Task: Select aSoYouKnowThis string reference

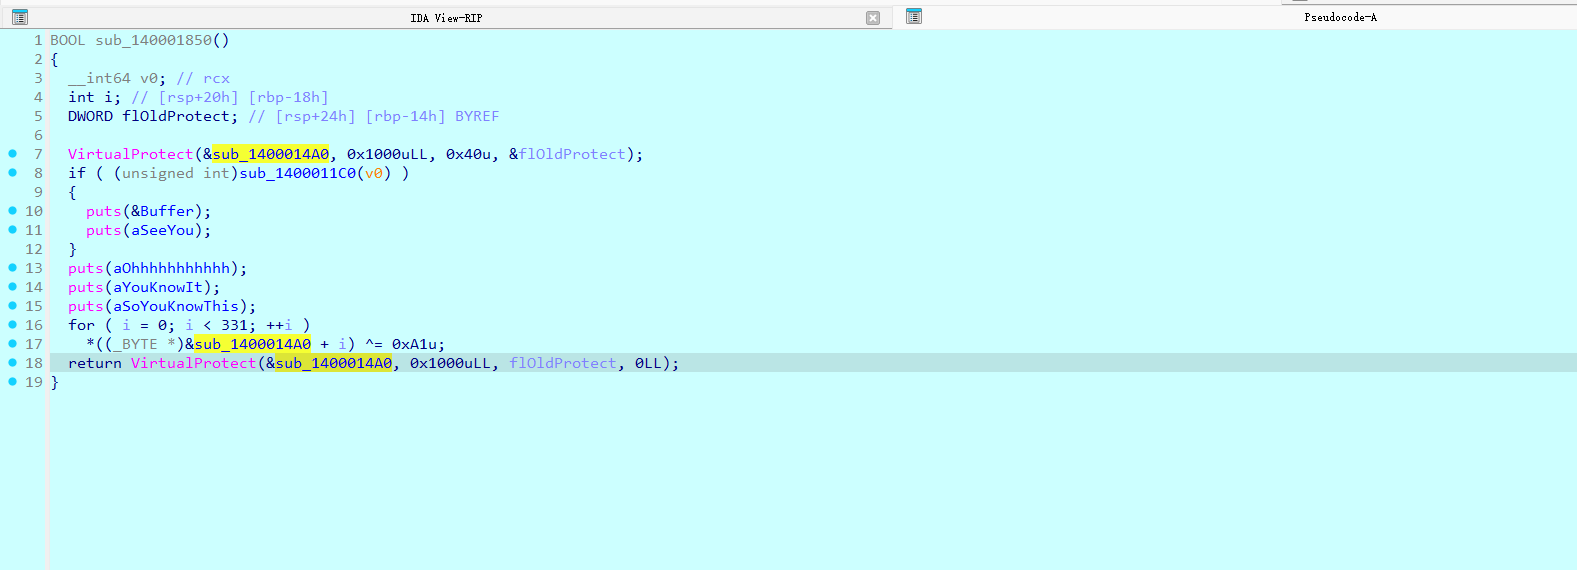Action: [x=176, y=306]
